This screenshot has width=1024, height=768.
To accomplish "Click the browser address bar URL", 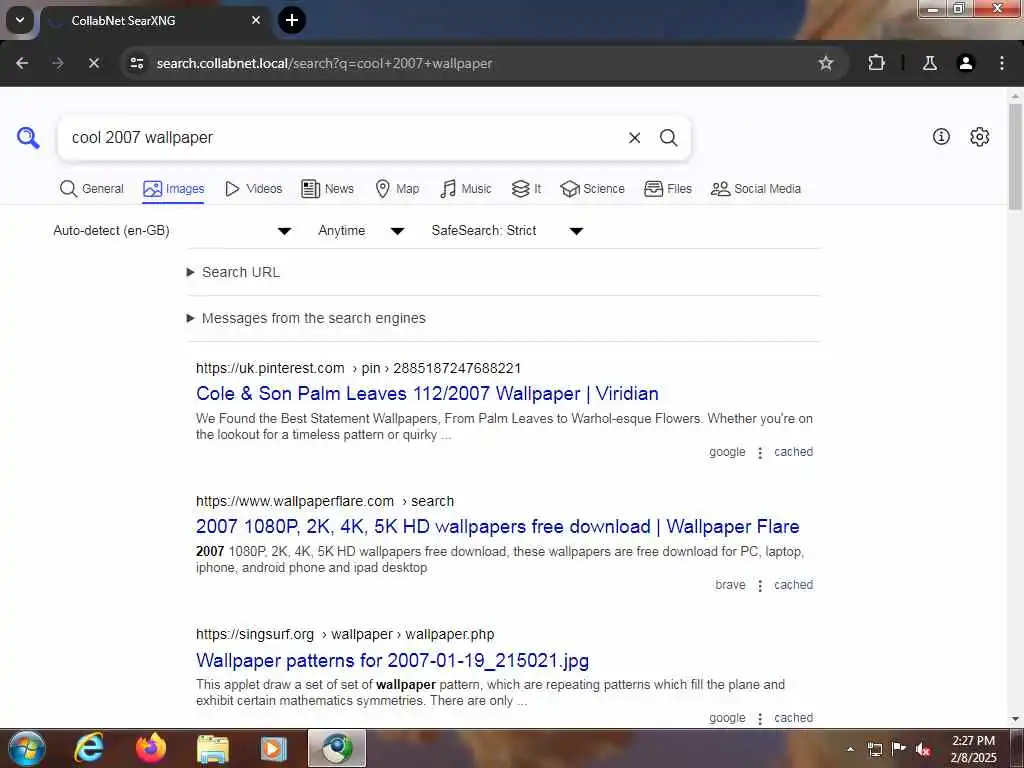I will pyautogui.click(x=324, y=63).
